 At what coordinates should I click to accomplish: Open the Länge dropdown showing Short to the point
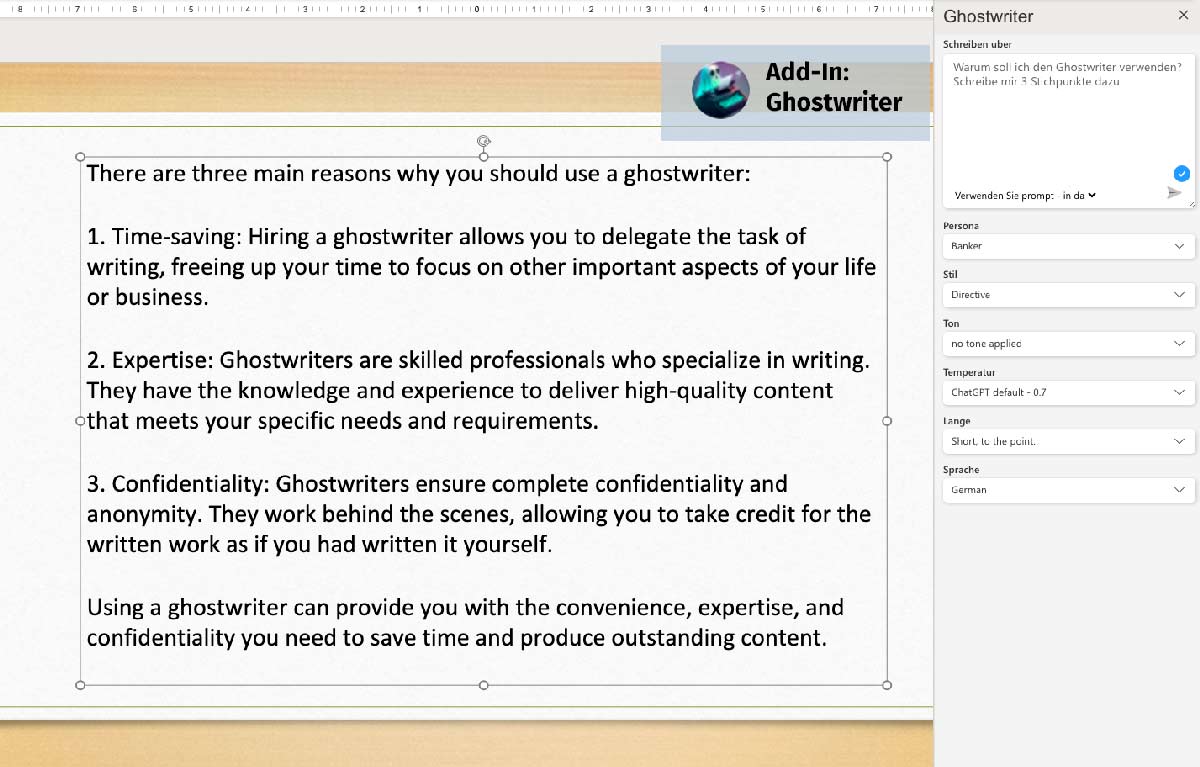pos(1068,441)
